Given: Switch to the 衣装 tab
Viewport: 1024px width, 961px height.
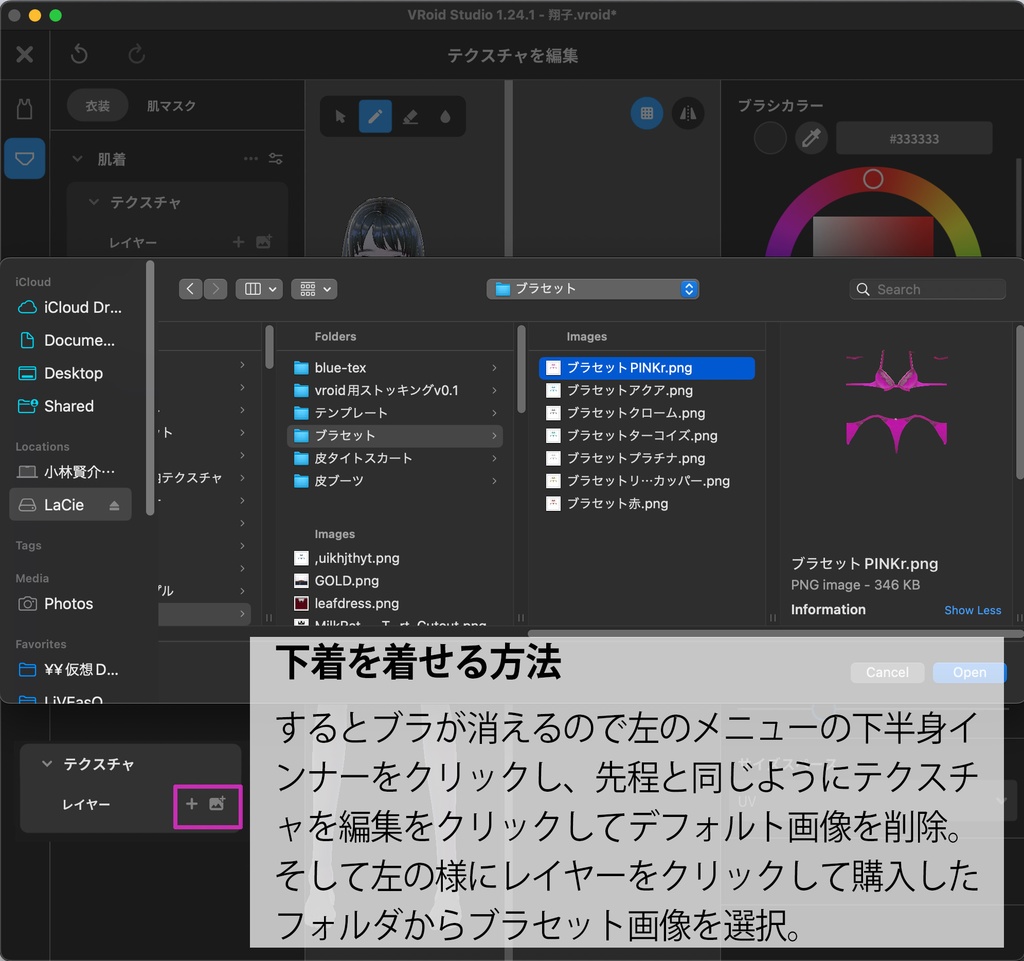Looking at the screenshot, I should pyautogui.click(x=96, y=105).
